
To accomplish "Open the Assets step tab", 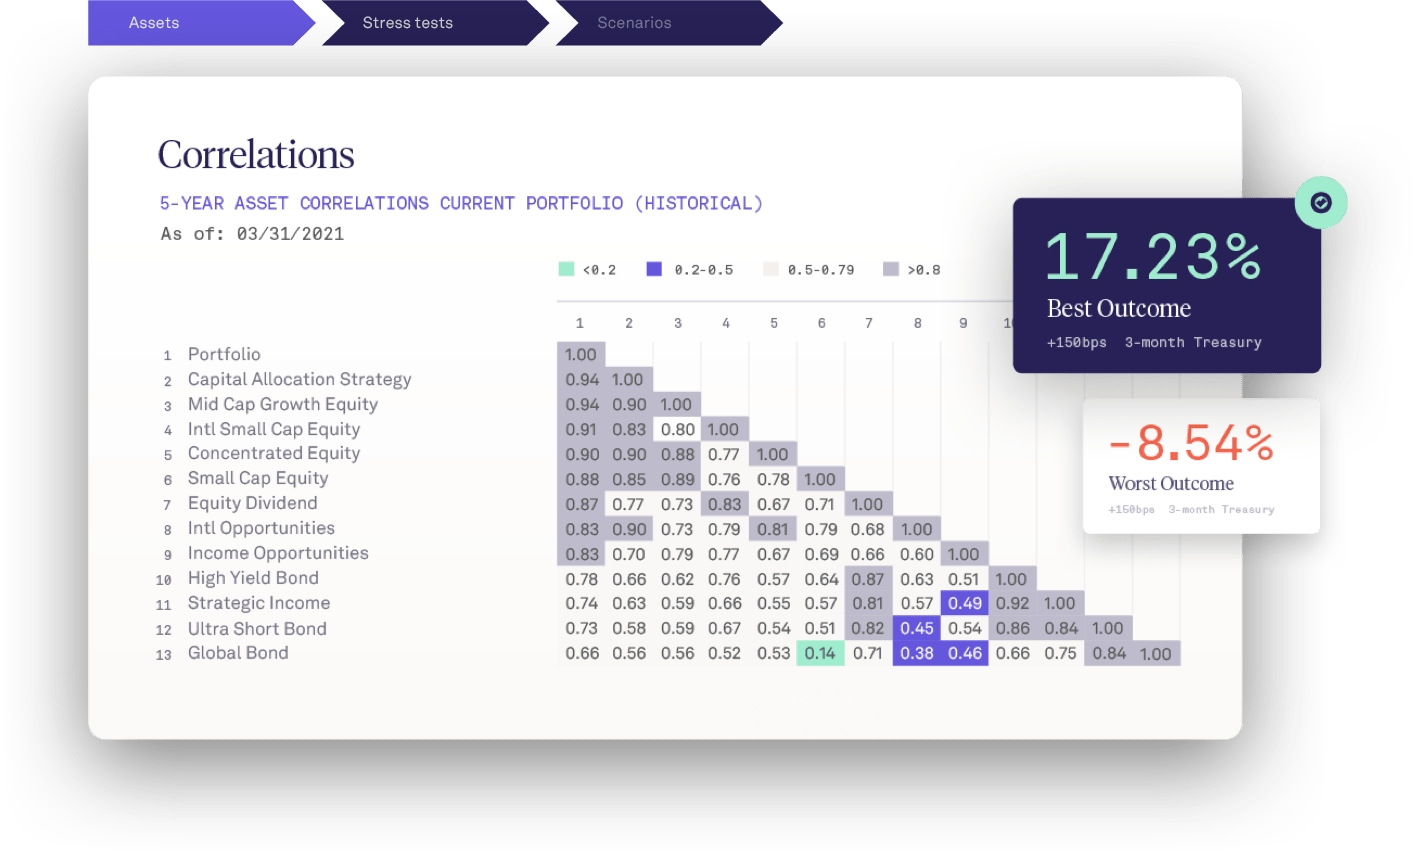I will pyautogui.click(x=200, y=23).
